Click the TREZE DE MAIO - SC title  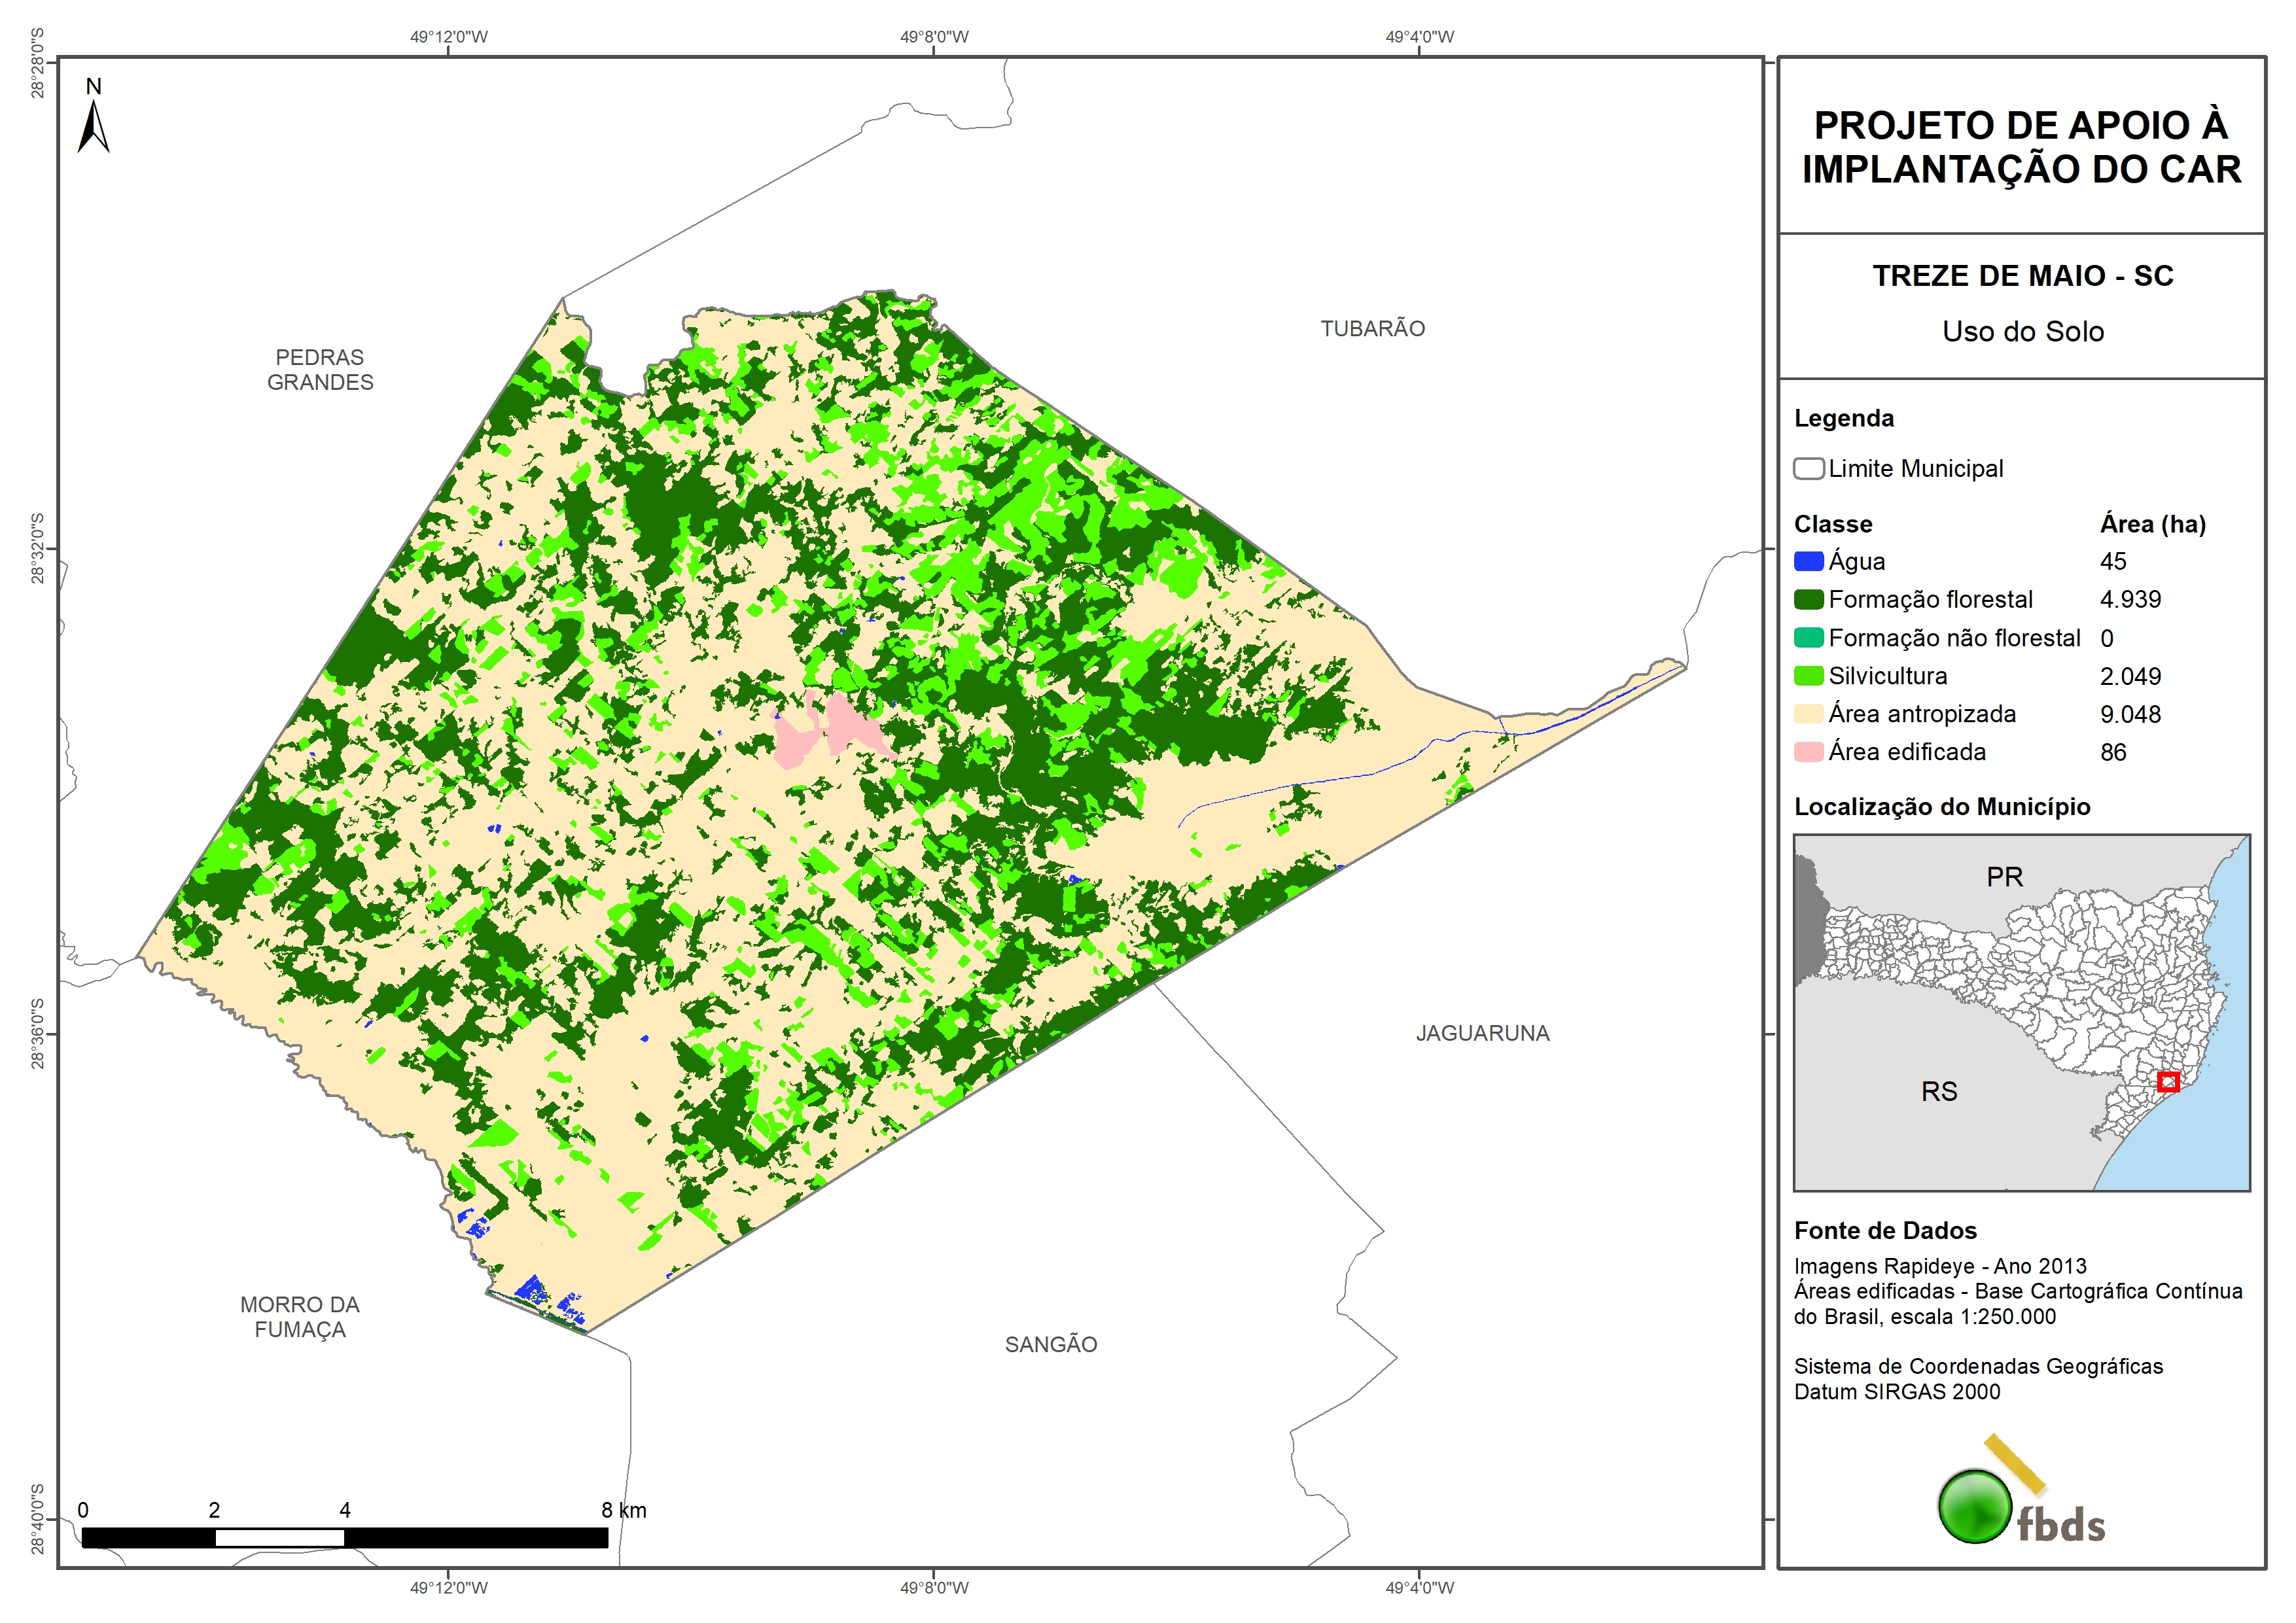click(2022, 276)
